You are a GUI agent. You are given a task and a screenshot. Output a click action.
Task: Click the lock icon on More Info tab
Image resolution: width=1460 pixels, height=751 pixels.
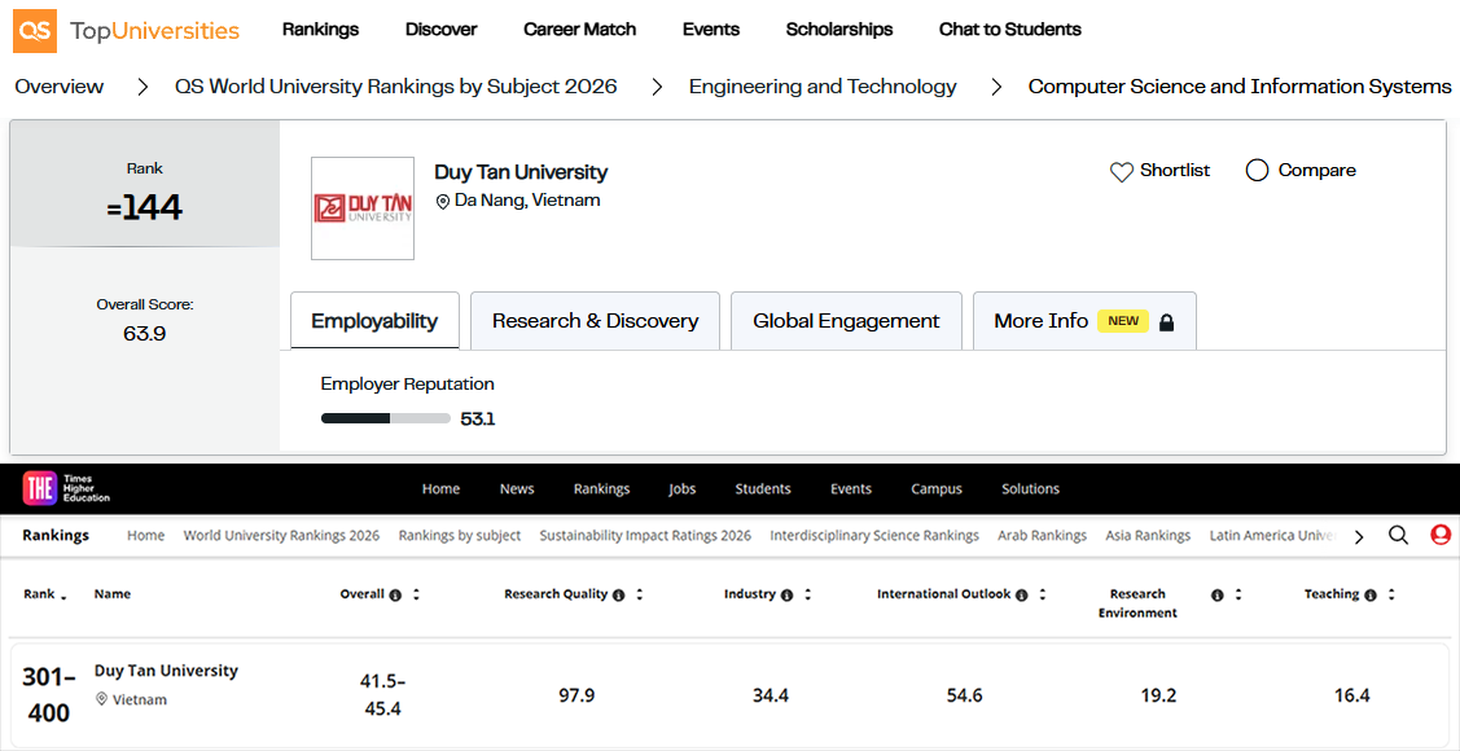point(1166,322)
